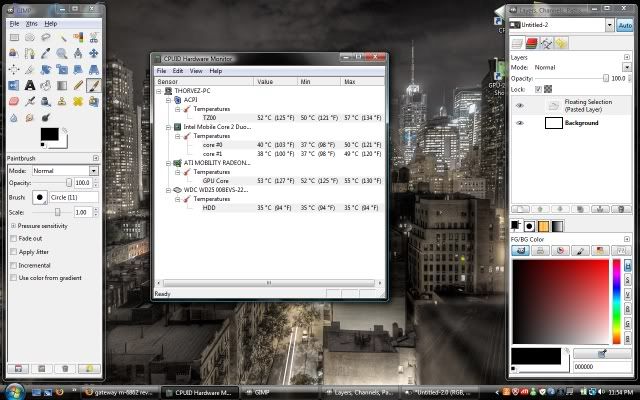Select the Free Select lasso tool
The image size is (640, 400).
pyautogui.click(x=46, y=38)
